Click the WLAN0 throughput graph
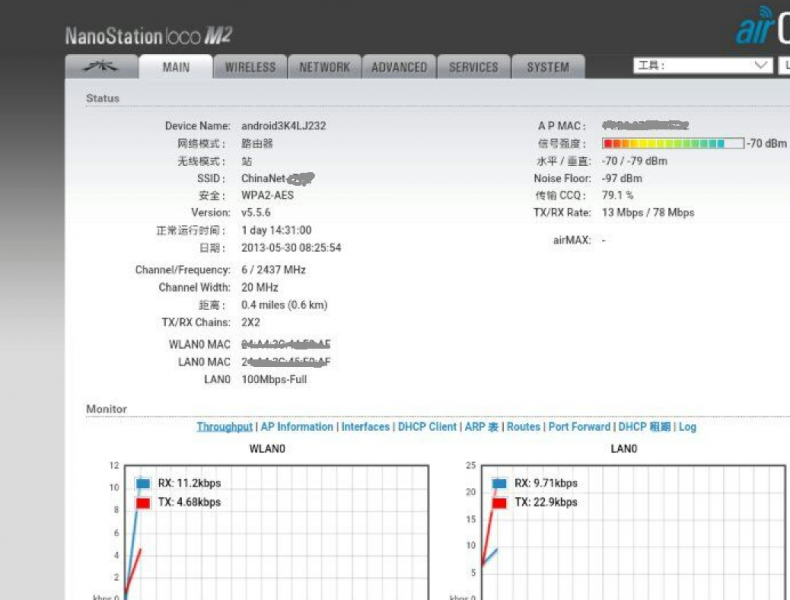Image resolution: width=790 pixels, height=600 pixels. (277, 532)
